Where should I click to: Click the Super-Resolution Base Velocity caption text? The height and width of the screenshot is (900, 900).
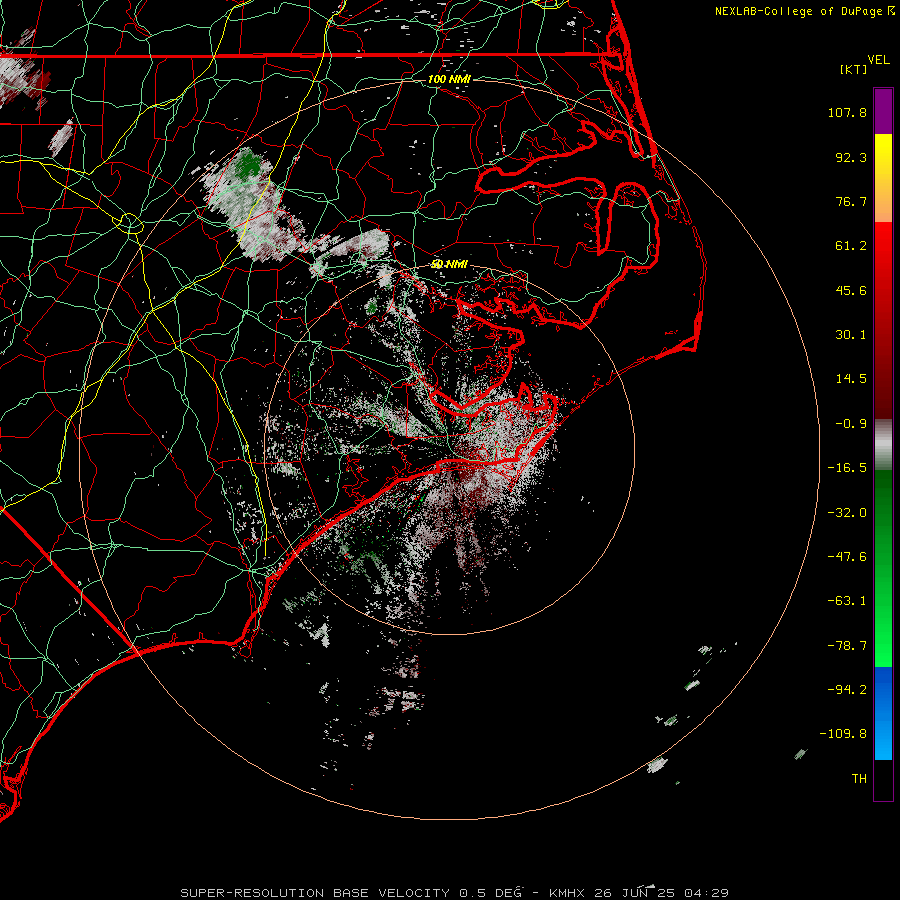click(351, 893)
